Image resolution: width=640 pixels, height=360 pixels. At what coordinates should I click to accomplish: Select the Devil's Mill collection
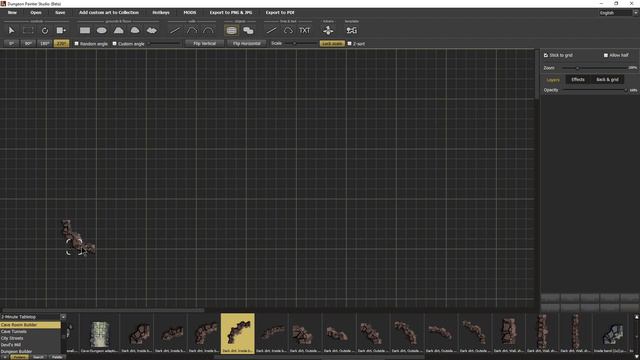click(x=30, y=344)
